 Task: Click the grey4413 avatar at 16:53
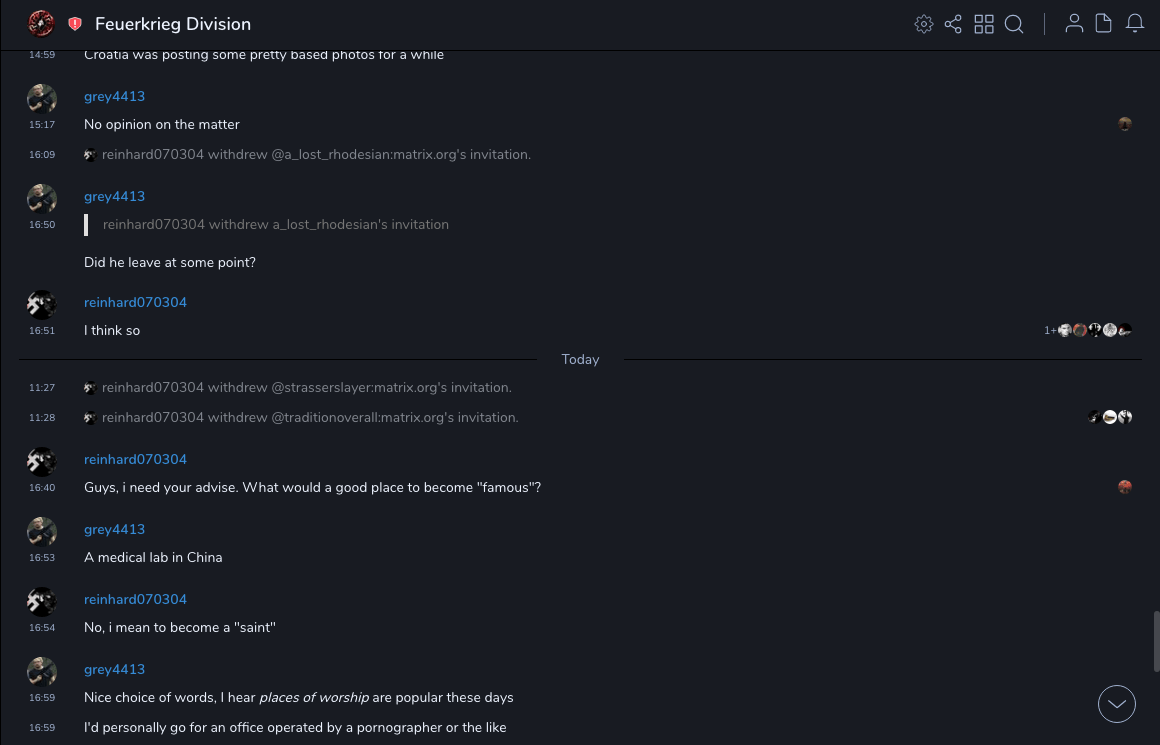pos(41,532)
